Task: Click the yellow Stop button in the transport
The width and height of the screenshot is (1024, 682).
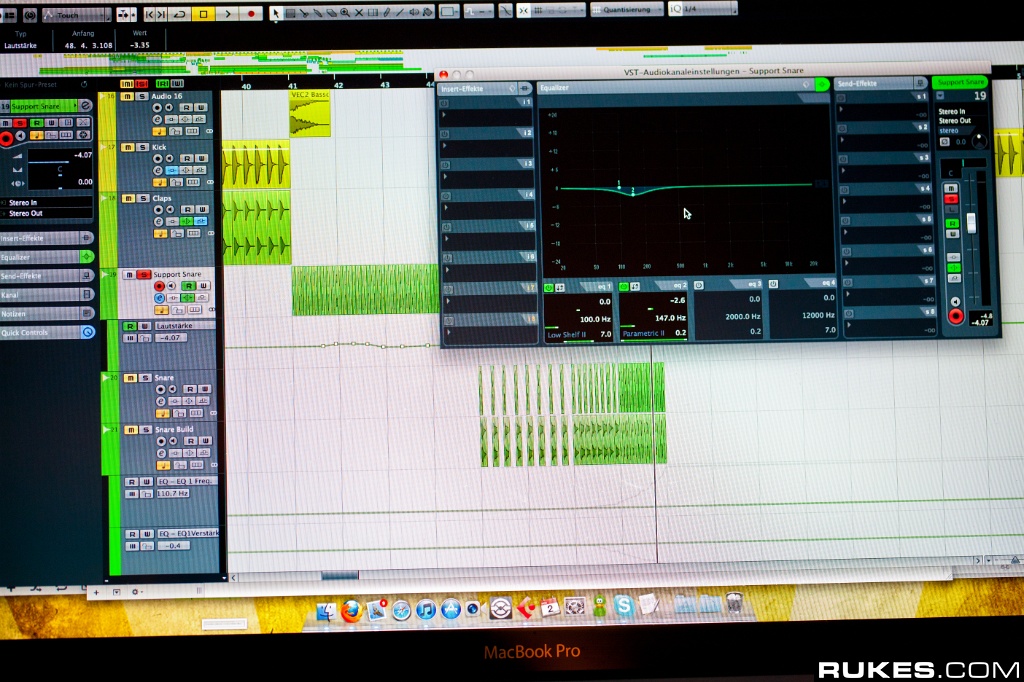Action: [204, 14]
